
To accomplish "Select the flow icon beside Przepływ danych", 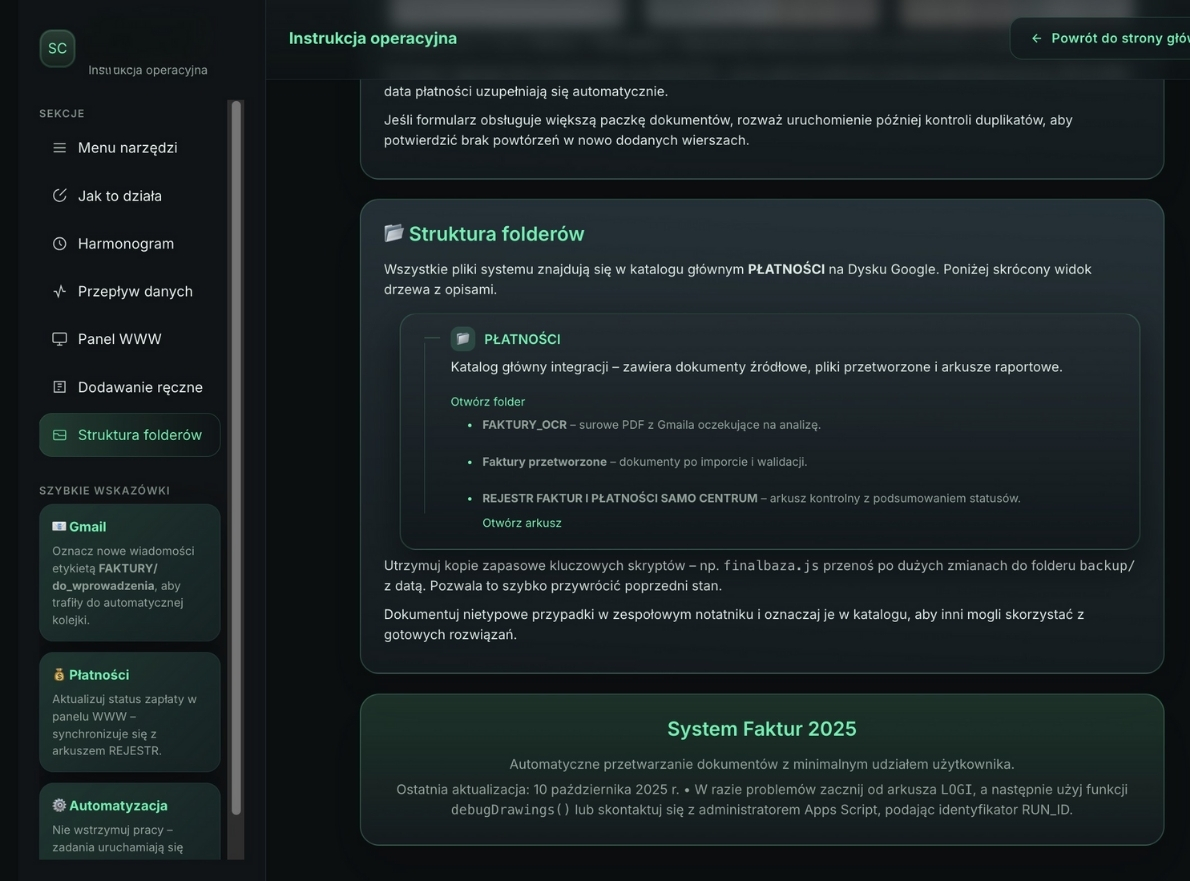I will point(60,291).
